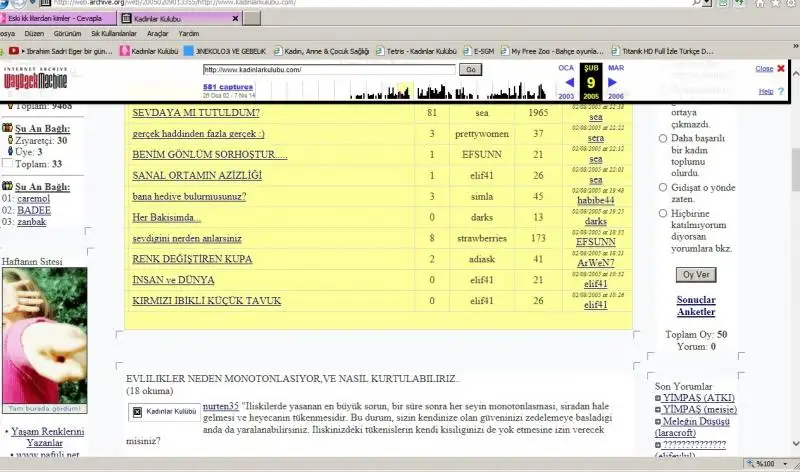
Task: Switch to the 'Eski iki ilardan kimler' tab
Action: point(57,18)
